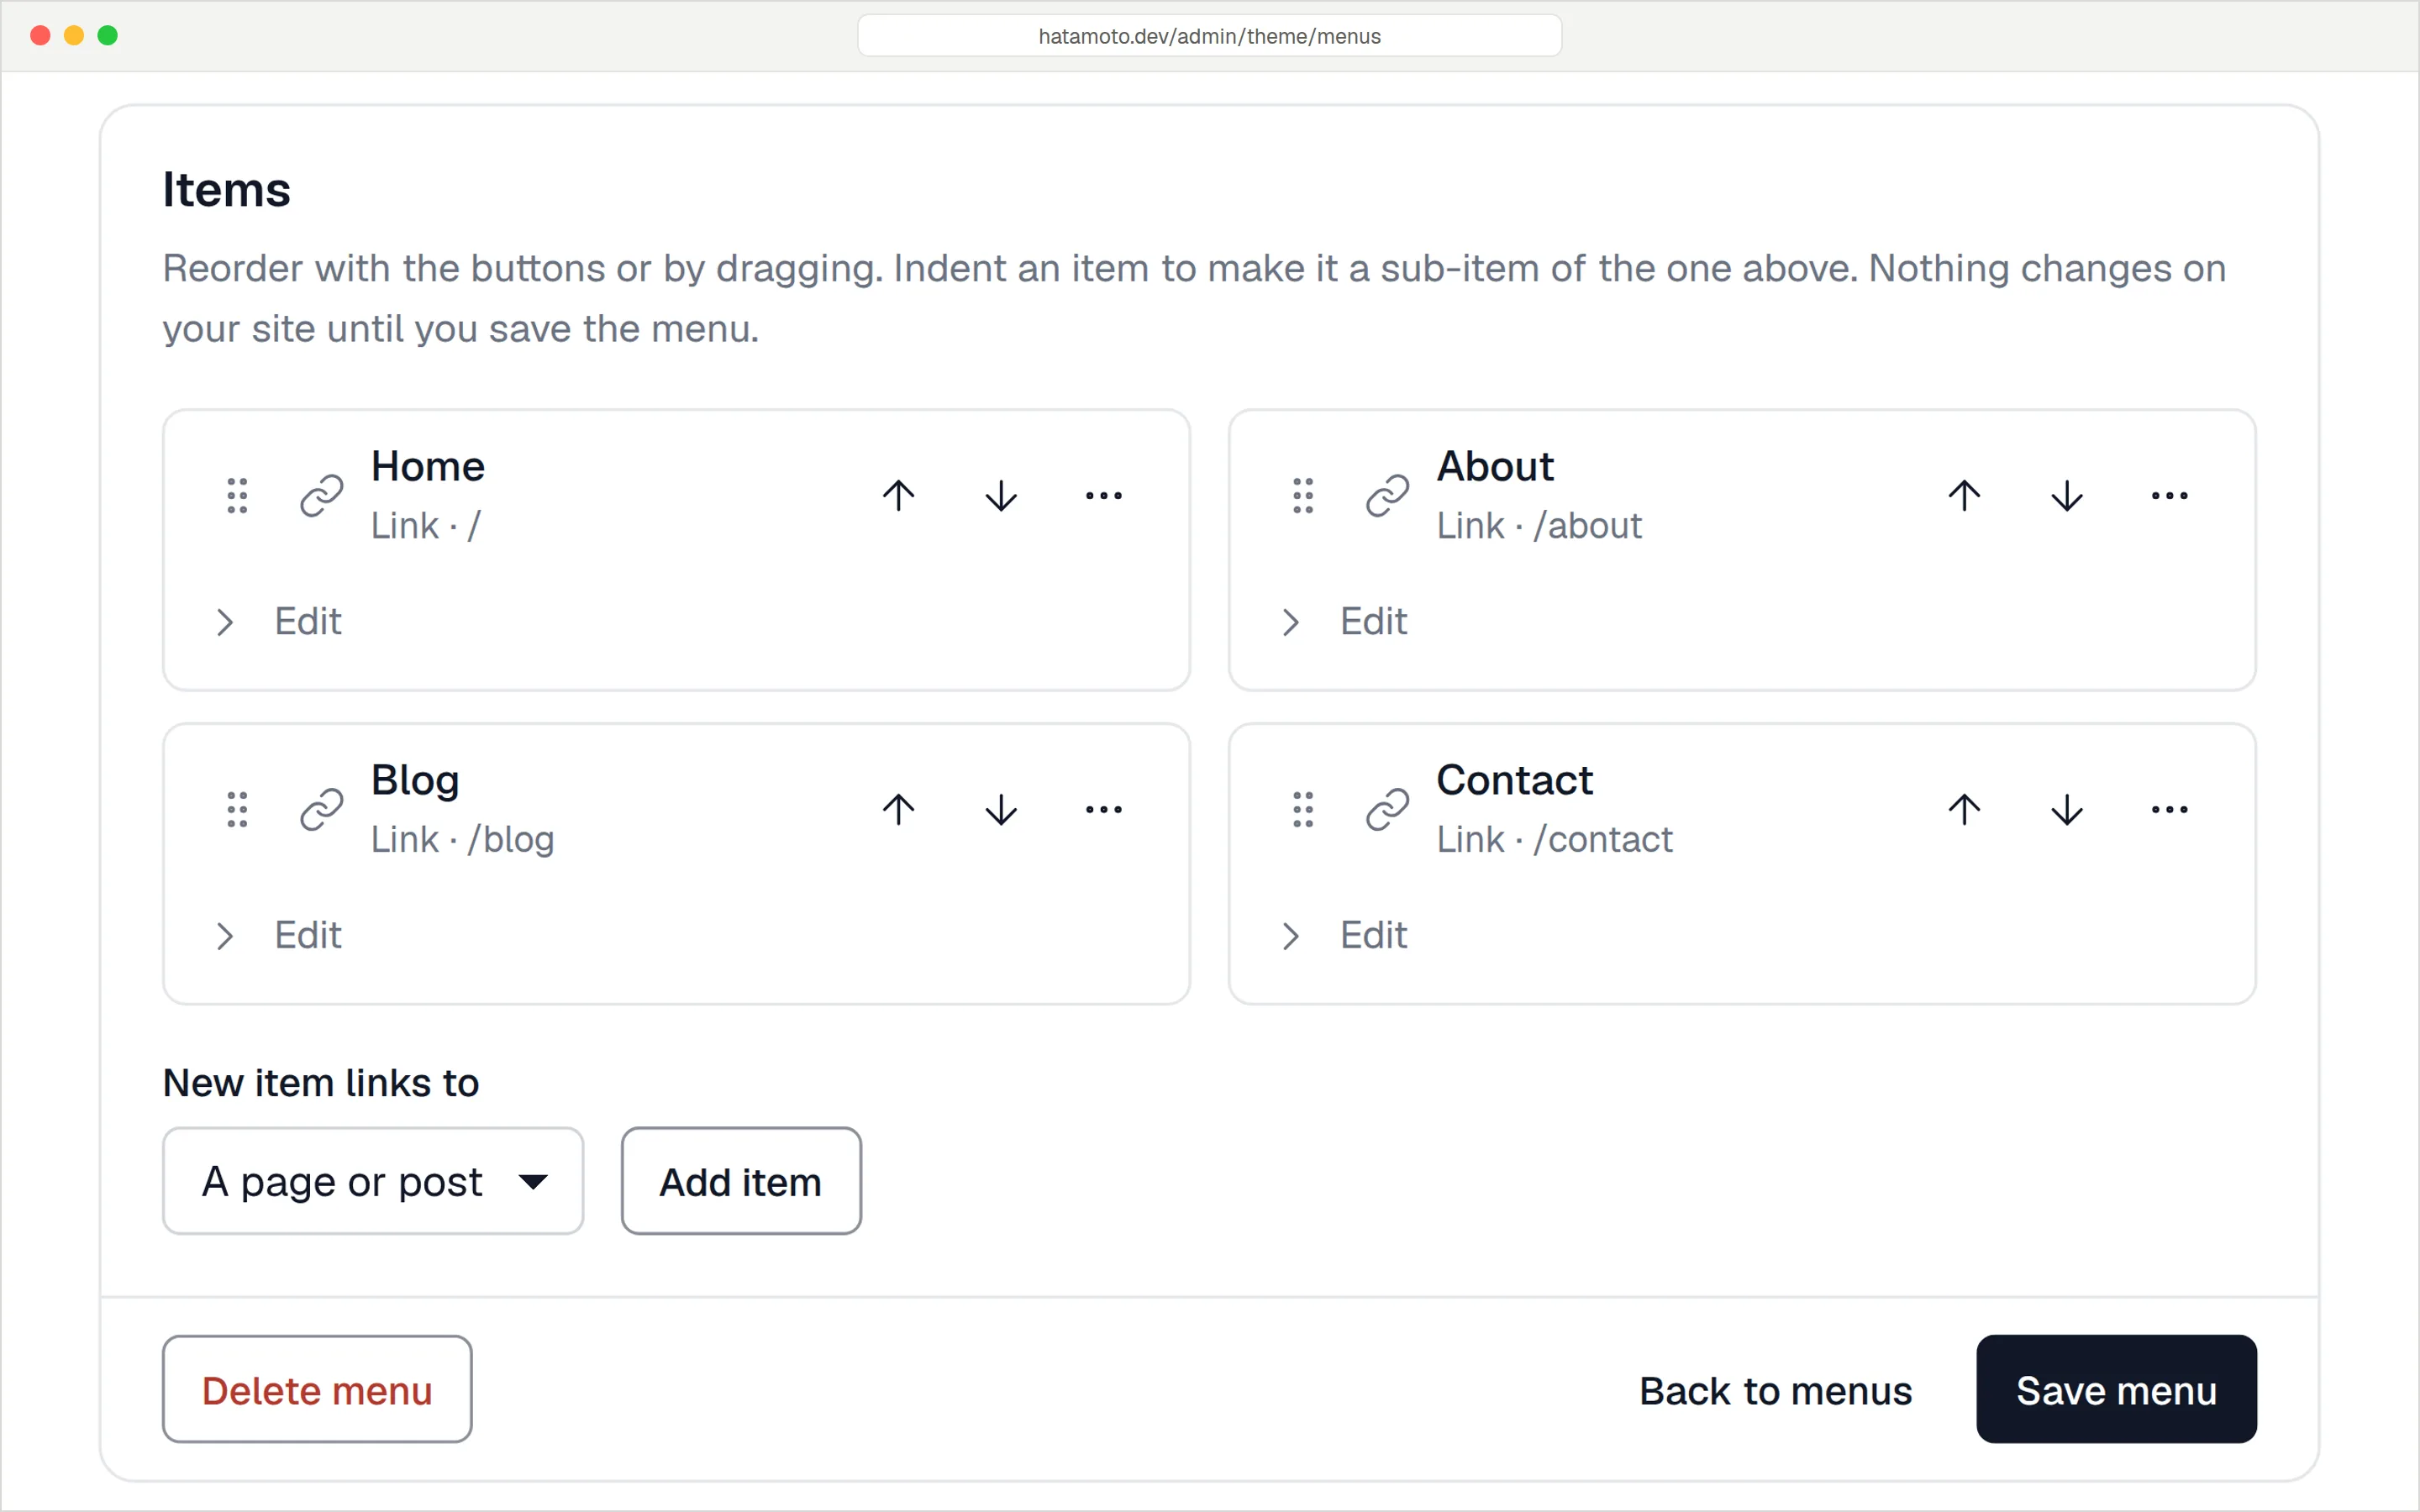Open more options for Home item
Screen dimensions: 2420x1512
[1104, 496]
